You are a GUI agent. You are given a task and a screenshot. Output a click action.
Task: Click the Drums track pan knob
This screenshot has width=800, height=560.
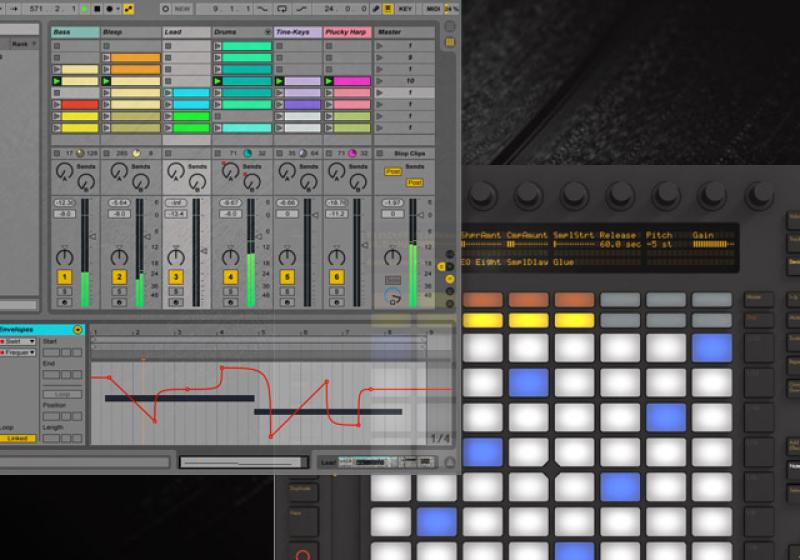[231, 258]
